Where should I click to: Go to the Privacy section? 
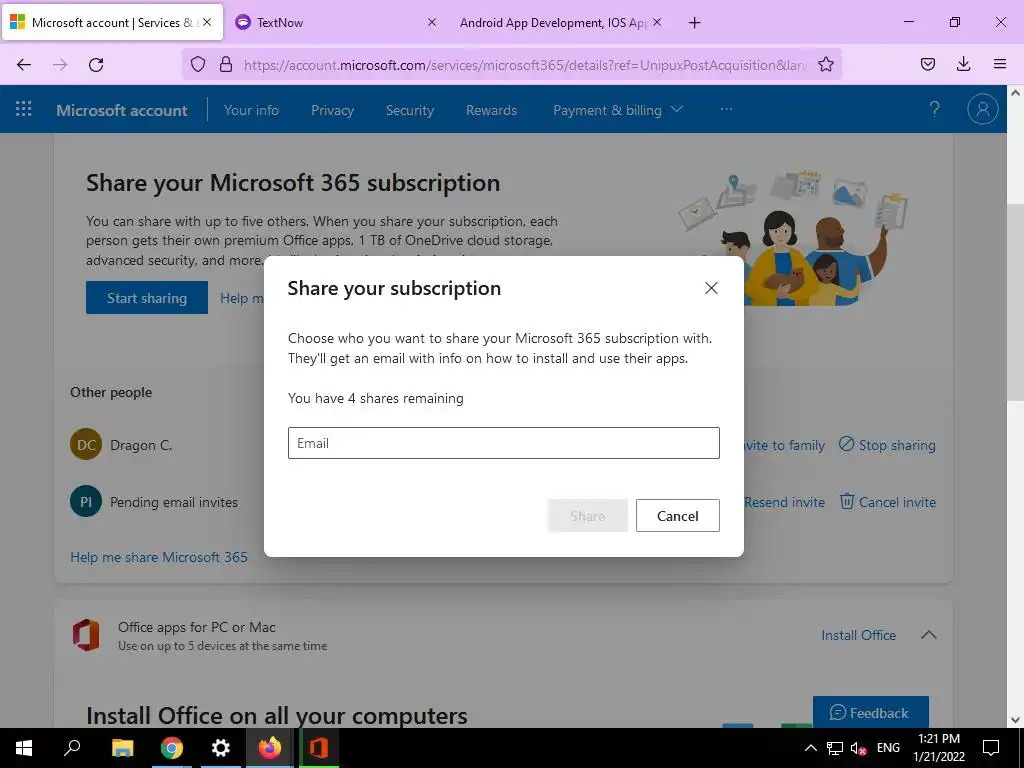click(332, 110)
